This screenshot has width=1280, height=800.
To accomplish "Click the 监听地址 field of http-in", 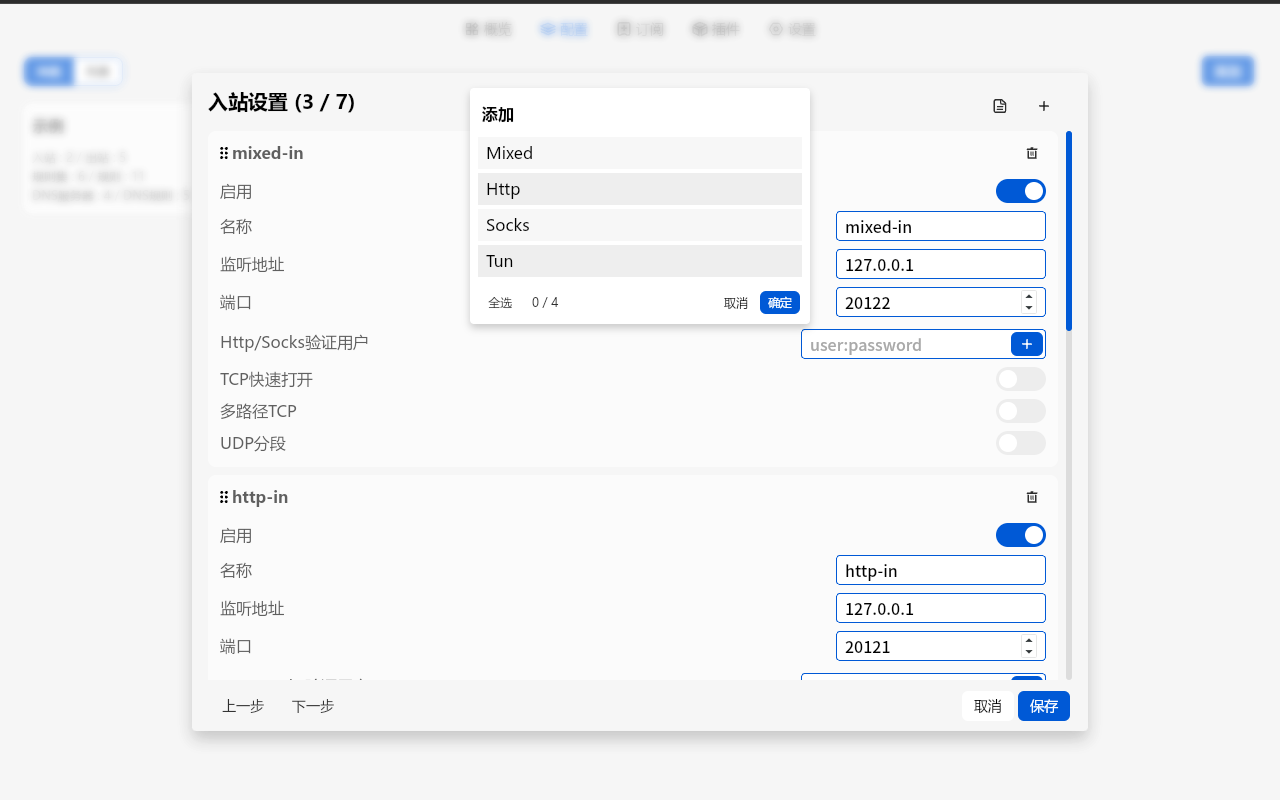I will tap(941, 608).
